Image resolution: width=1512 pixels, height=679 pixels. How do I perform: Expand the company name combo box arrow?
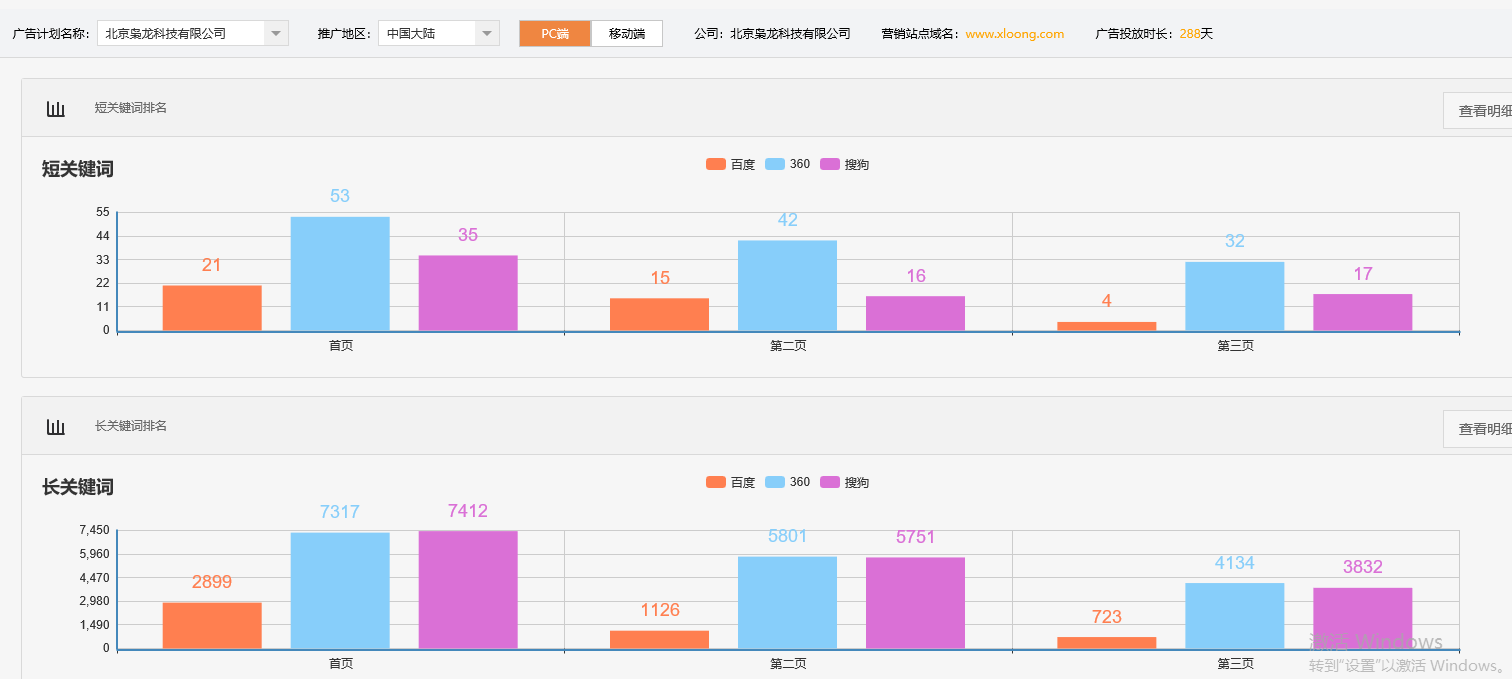pos(276,32)
